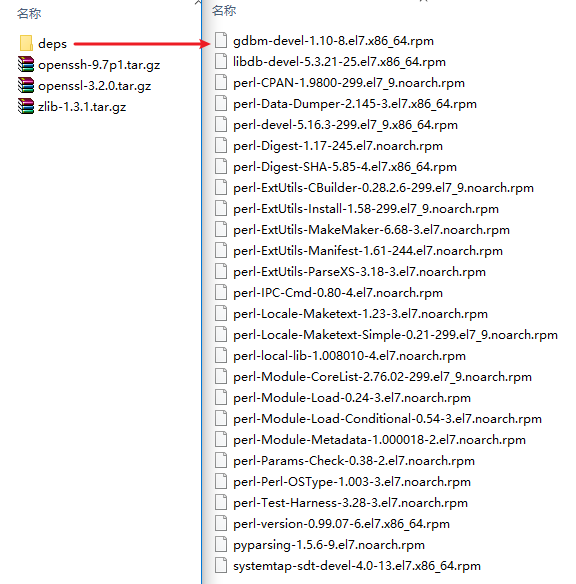Viewport: 576px width, 584px height.
Task: Select perl-Module-Load-Conditional-0.54-3 rpm file name
Action: click(388, 419)
